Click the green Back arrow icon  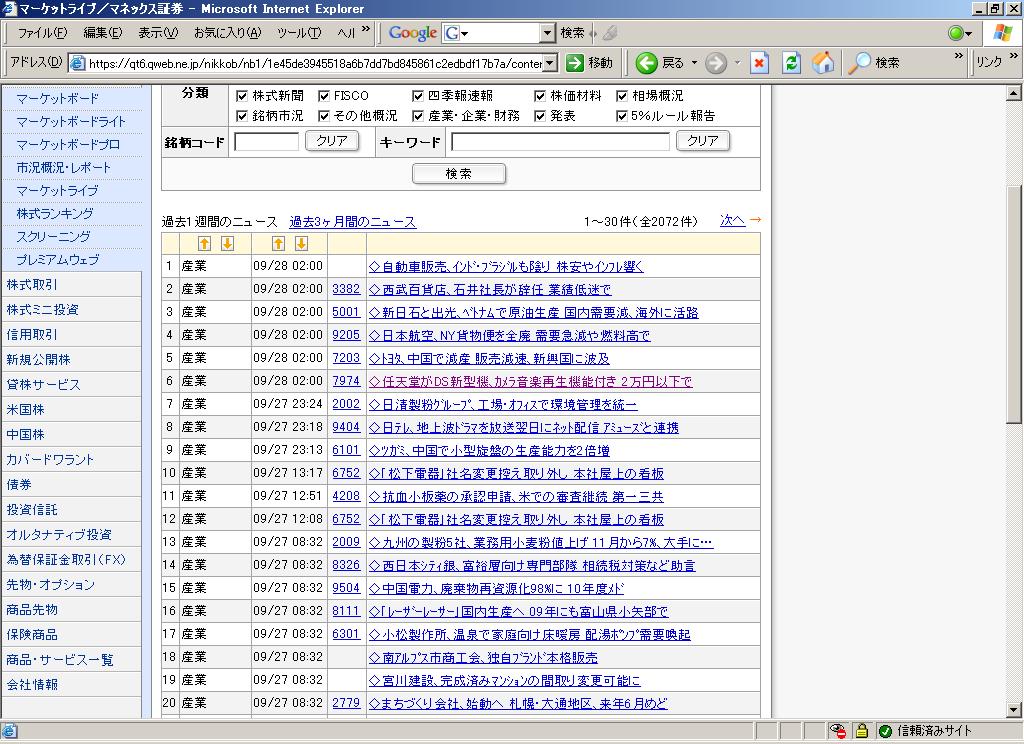point(647,63)
